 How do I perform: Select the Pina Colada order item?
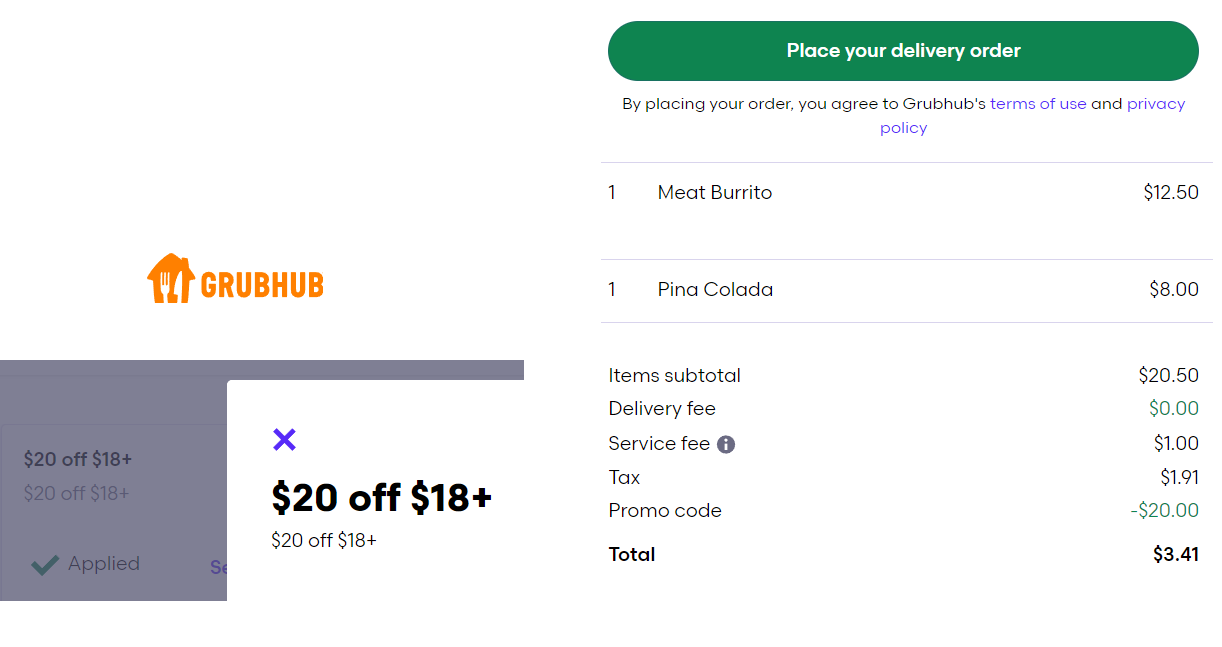click(905, 290)
